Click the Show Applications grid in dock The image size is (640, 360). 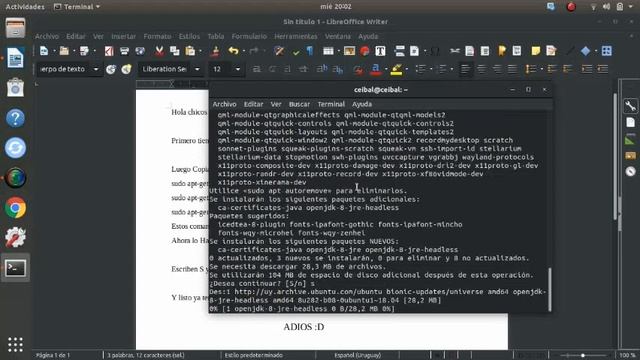[x=15, y=344]
